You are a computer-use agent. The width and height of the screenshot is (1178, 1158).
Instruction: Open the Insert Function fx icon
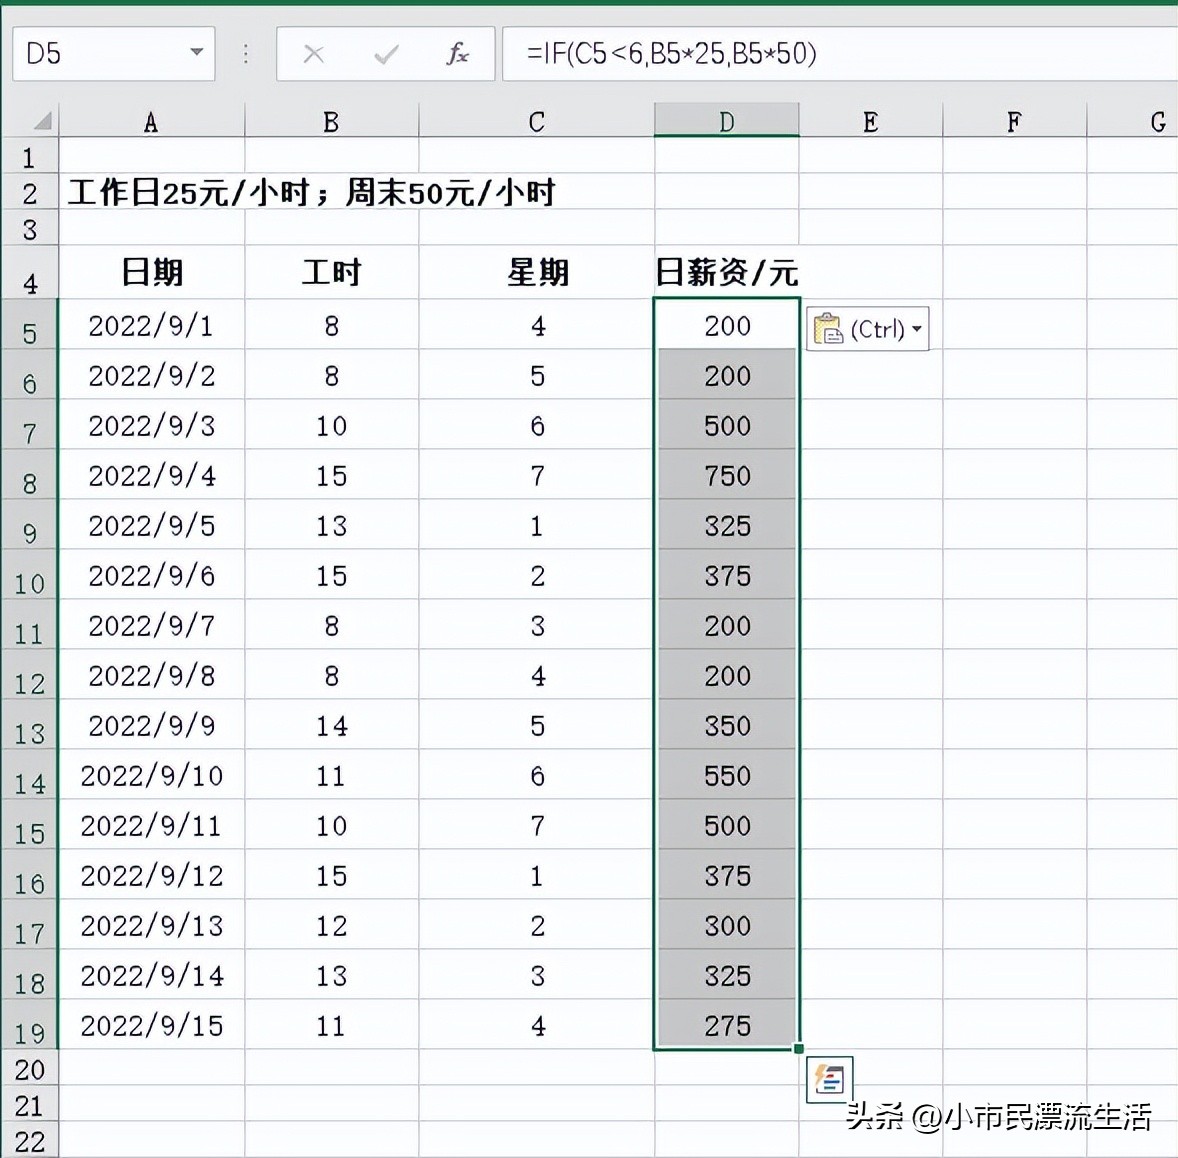[458, 53]
